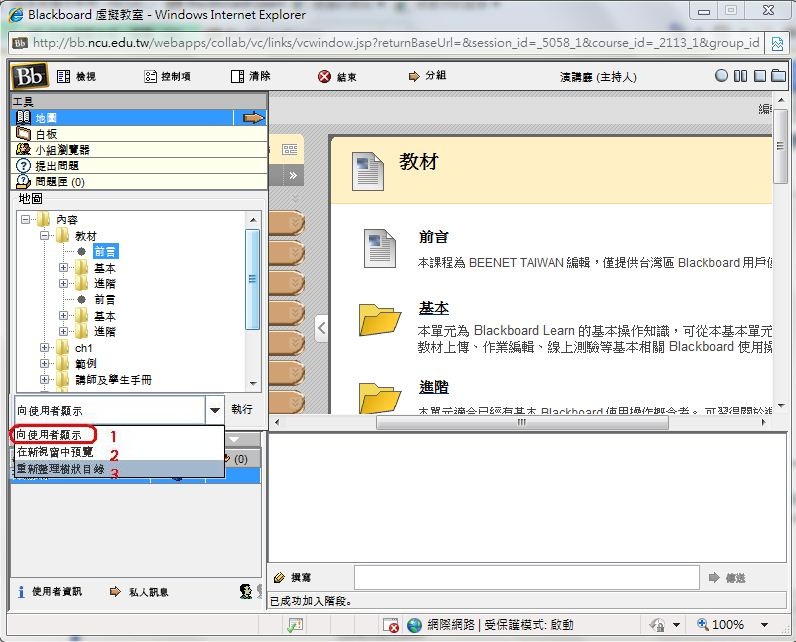Expand the ch1 folder in the map tree
The height and width of the screenshot is (642, 796).
pos(45,348)
